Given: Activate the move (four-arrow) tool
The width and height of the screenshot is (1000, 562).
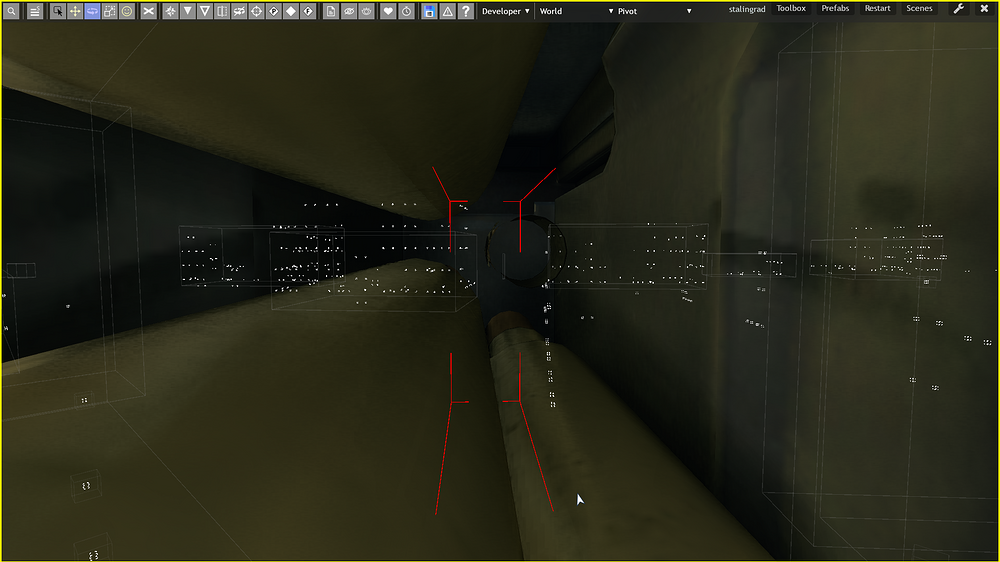Looking at the screenshot, I should point(75,11).
